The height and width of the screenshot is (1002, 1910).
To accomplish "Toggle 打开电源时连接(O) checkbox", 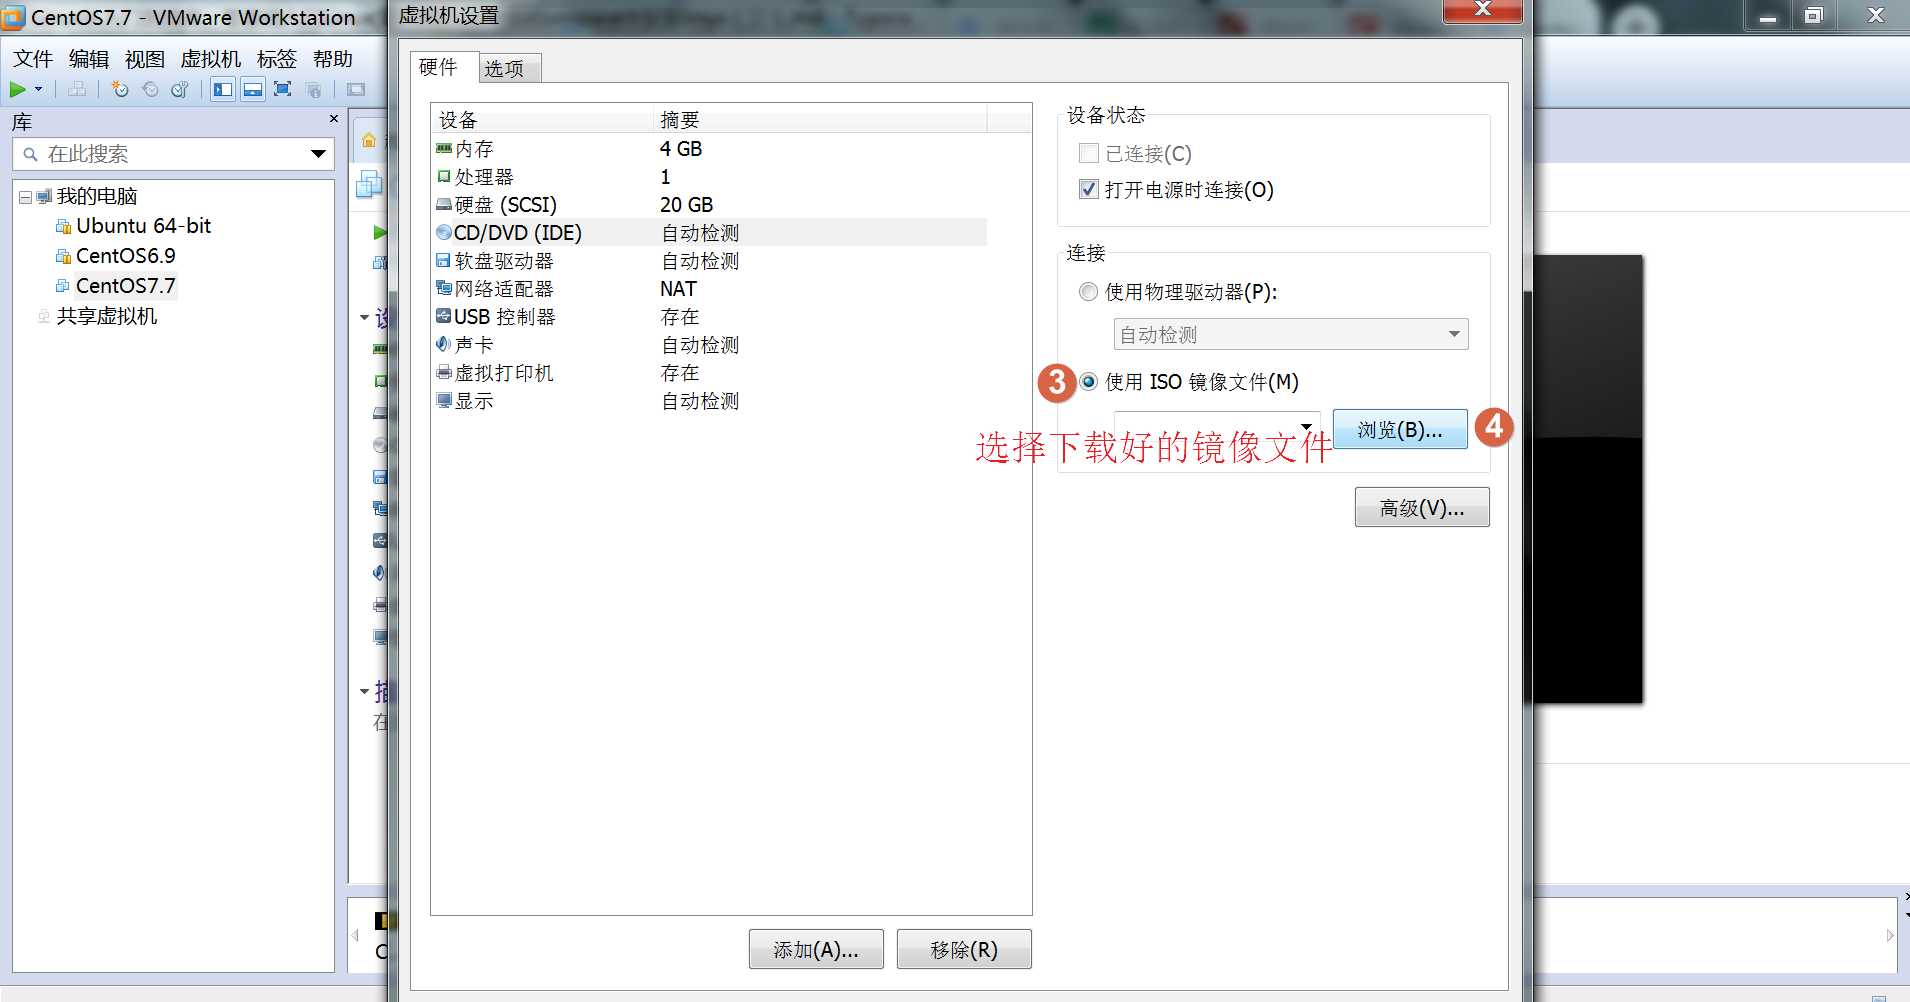I will click(x=1089, y=189).
